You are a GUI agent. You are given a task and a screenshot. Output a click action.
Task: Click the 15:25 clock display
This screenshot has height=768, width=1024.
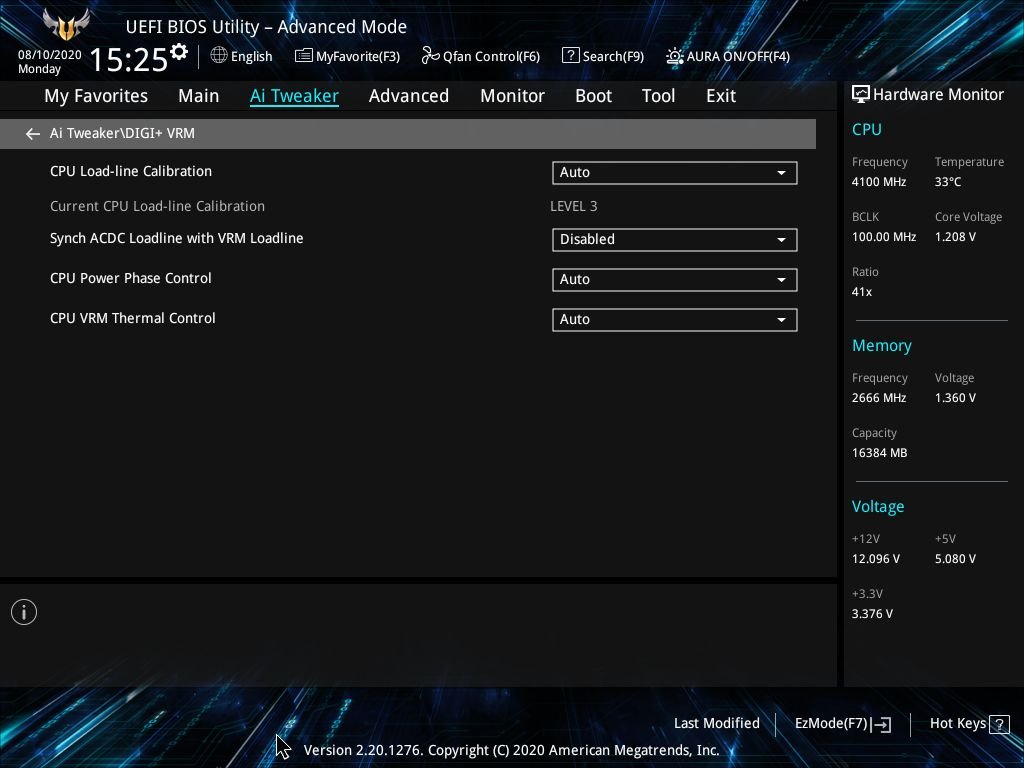tap(129, 59)
